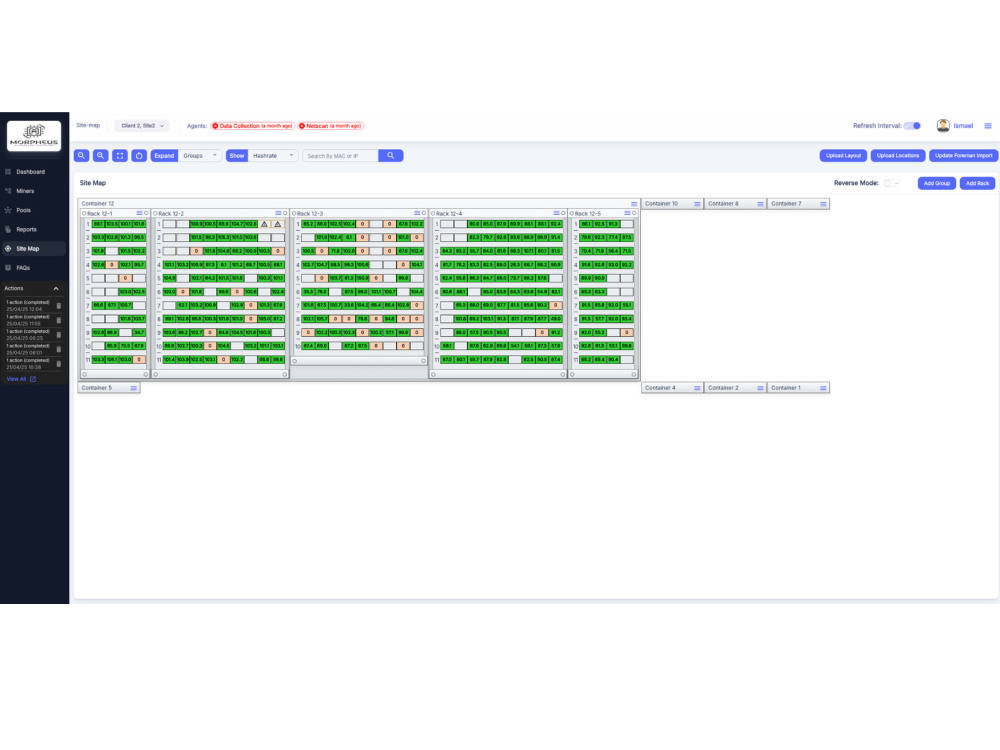Delete the action logged at 11:55
The width and height of the screenshot is (1000, 750).
click(x=59, y=320)
